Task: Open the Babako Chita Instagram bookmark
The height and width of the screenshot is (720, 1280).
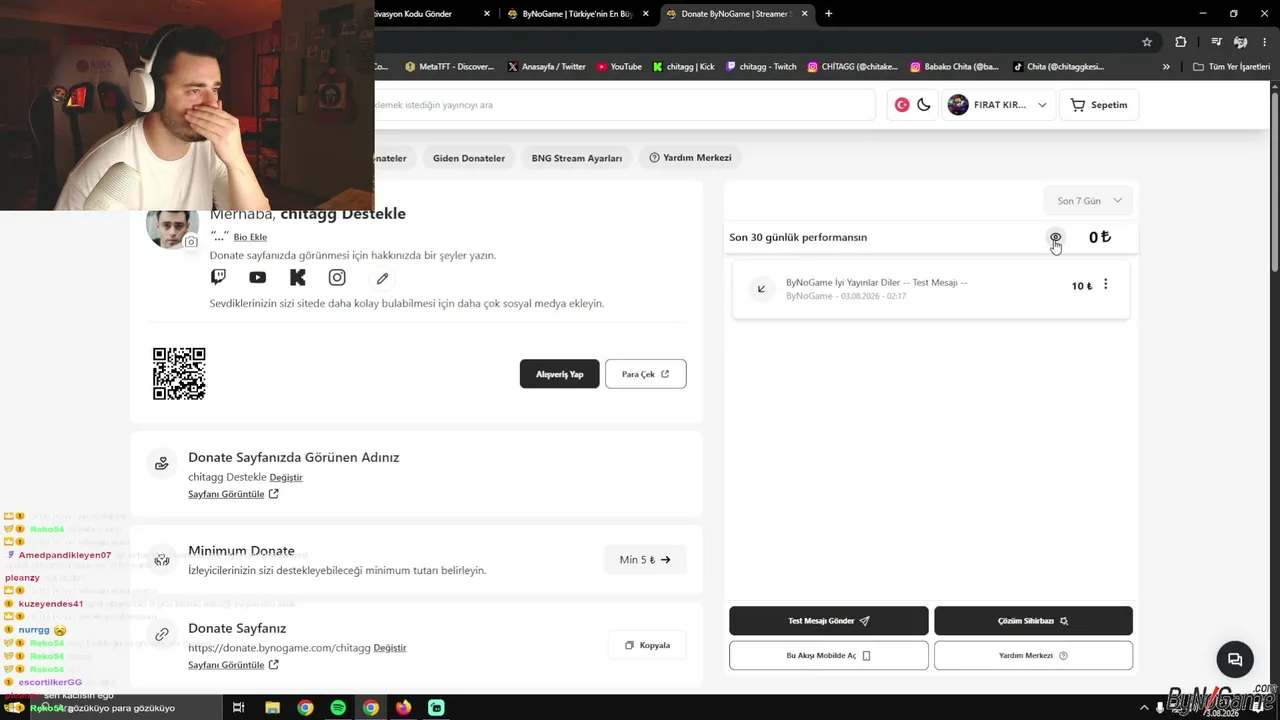Action: pyautogui.click(x=954, y=67)
